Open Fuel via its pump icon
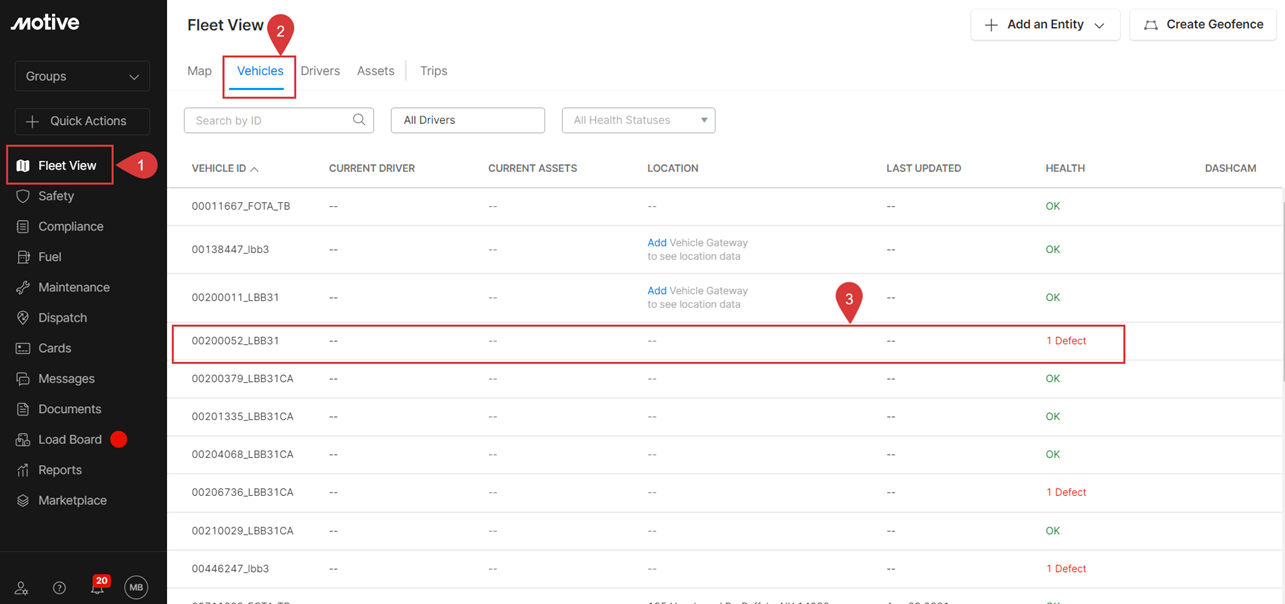 click(x=23, y=257)
